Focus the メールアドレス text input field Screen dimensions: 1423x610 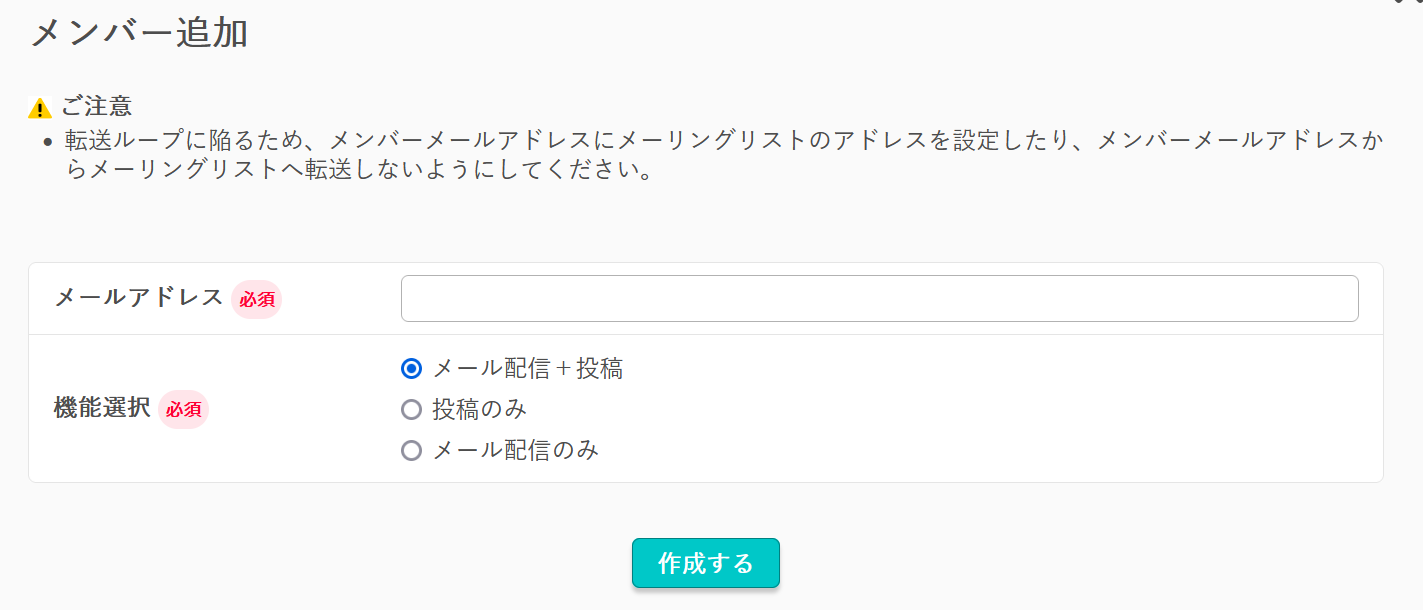click(x=879, y=298)
